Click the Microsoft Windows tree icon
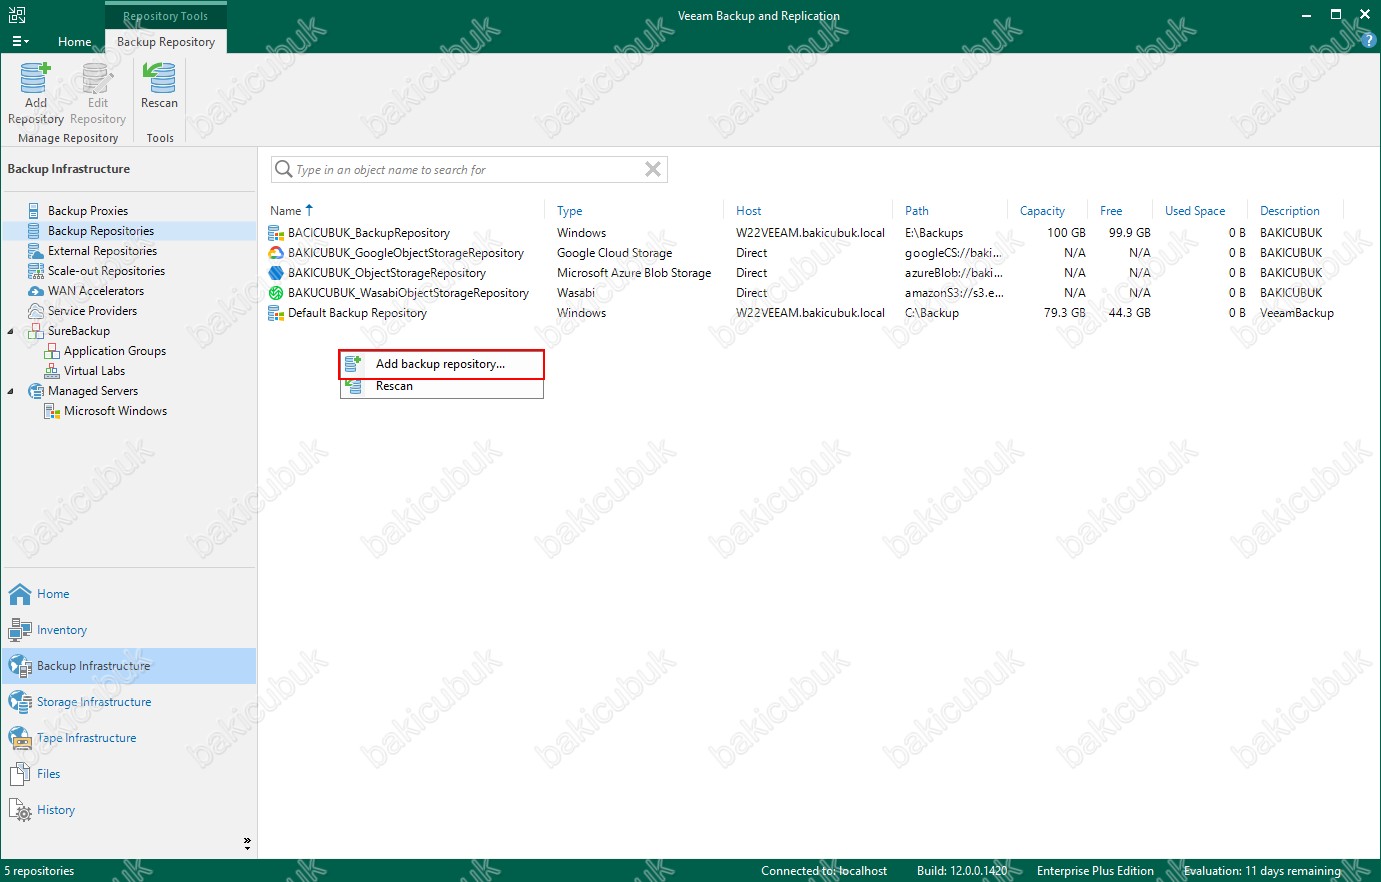Viewport: 1381px width, 882px height. (x=52, y=411)
